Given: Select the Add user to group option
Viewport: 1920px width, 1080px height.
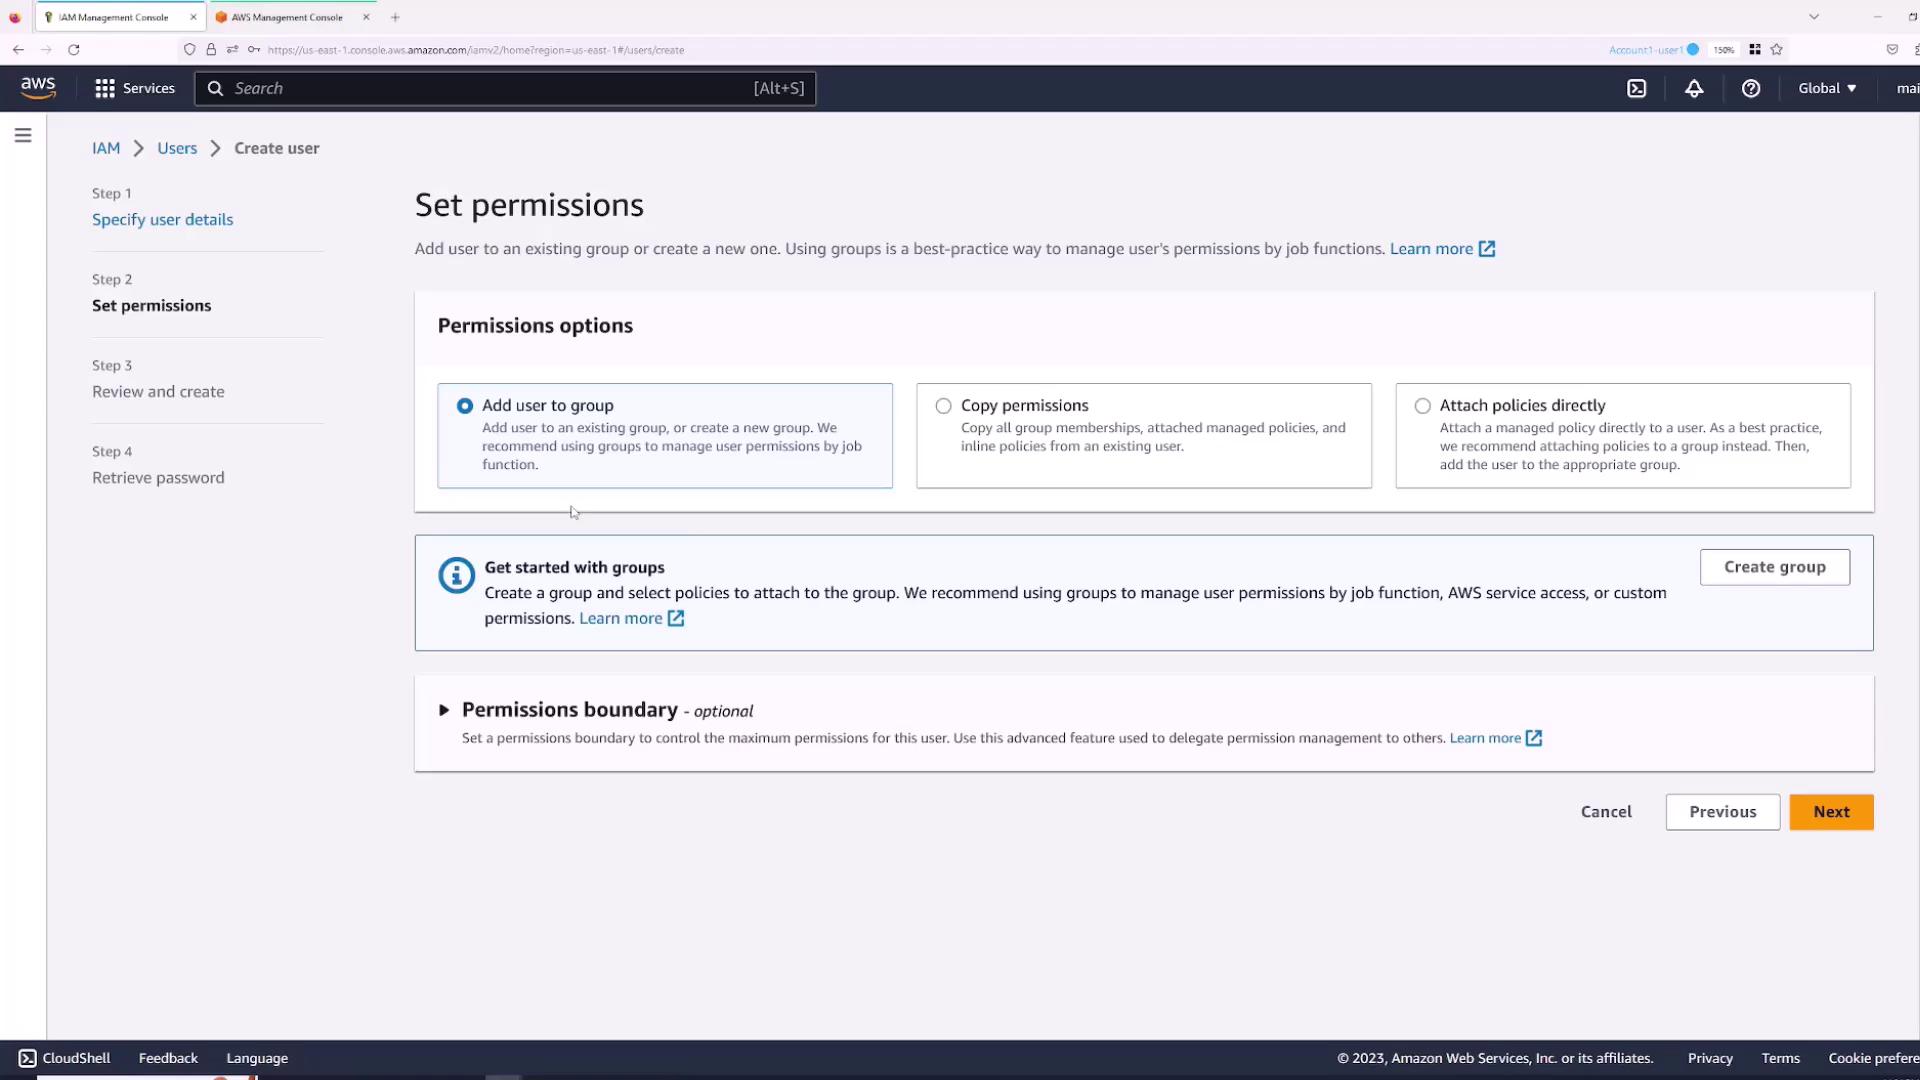Looking at the screenshot, I should click(x=465, y=406).
